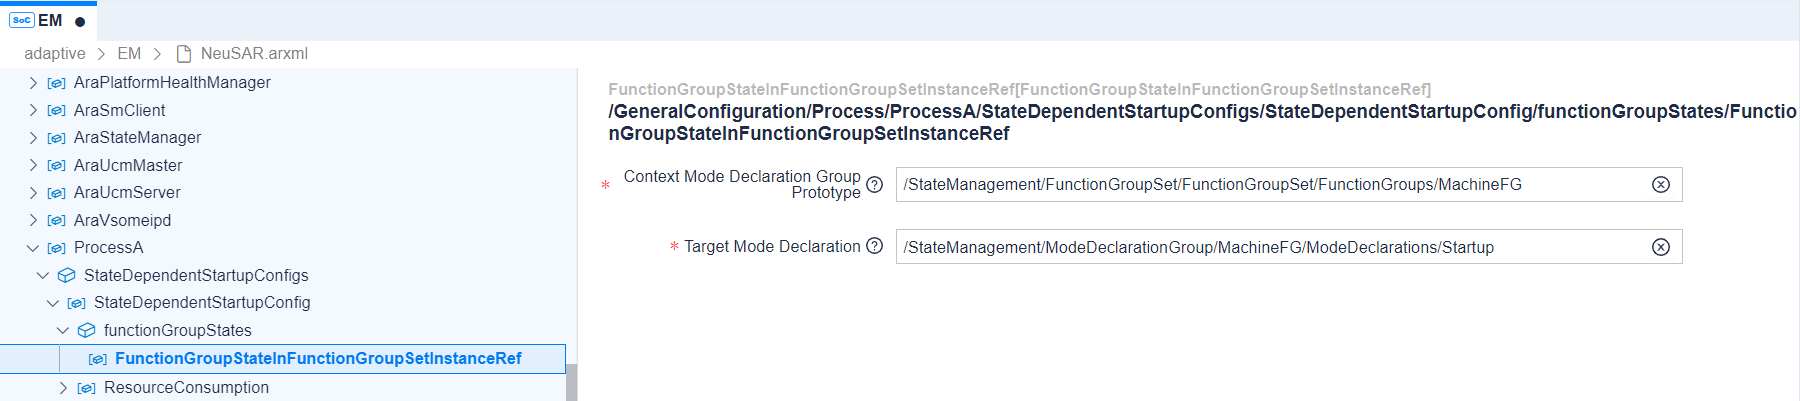Screen dimensions: 1800x401
Task: Click the StateDependentStartupConfigs cube icon
Action: (67, 275)
